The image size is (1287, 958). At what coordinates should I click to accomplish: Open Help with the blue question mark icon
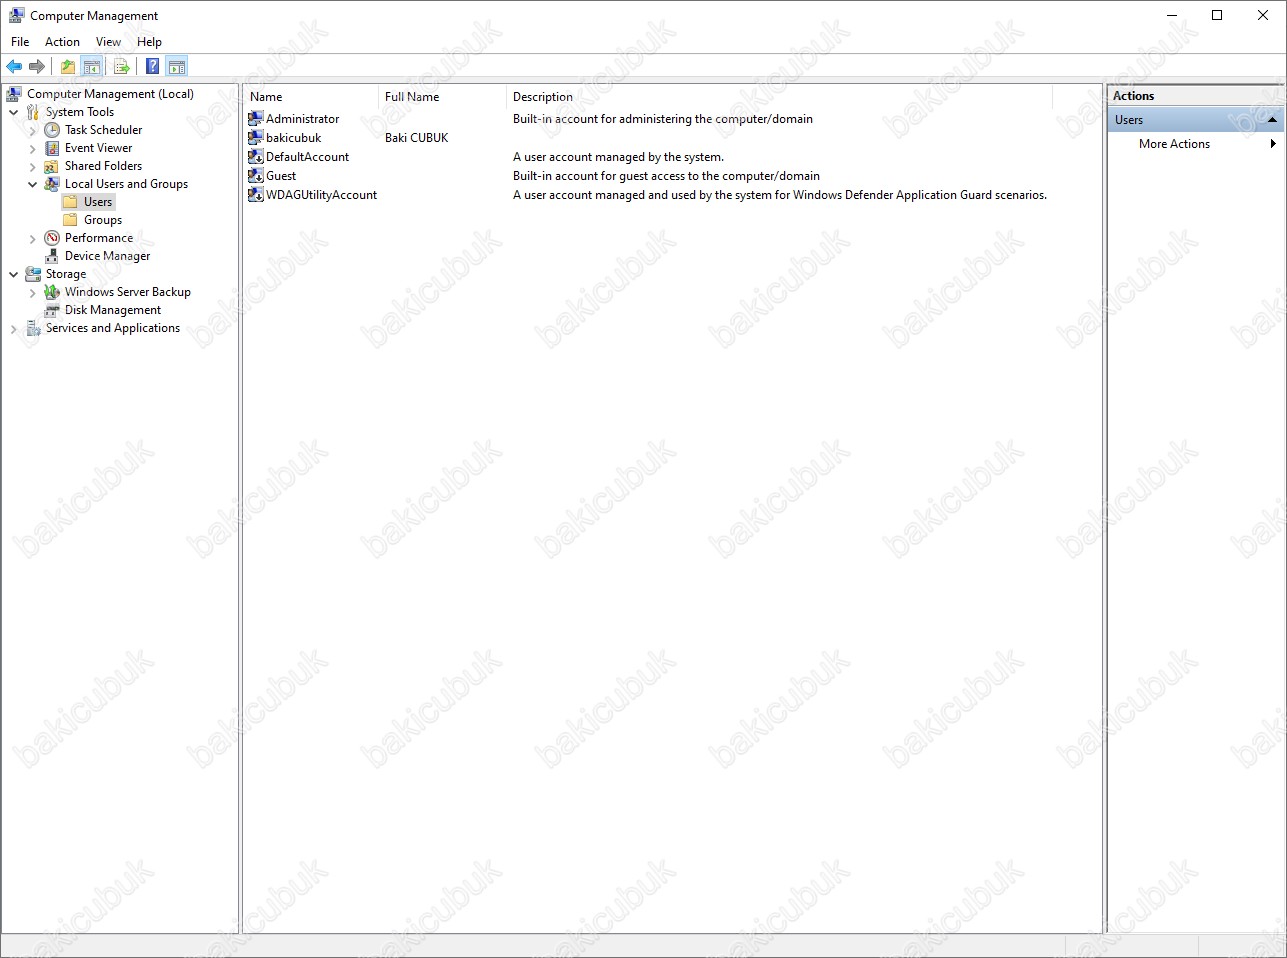click(x=152, y=67)
